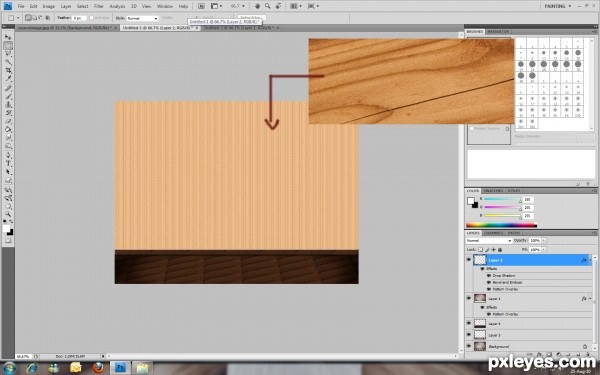Click the Rotate View tool in application bar

(x=278, y=6)
